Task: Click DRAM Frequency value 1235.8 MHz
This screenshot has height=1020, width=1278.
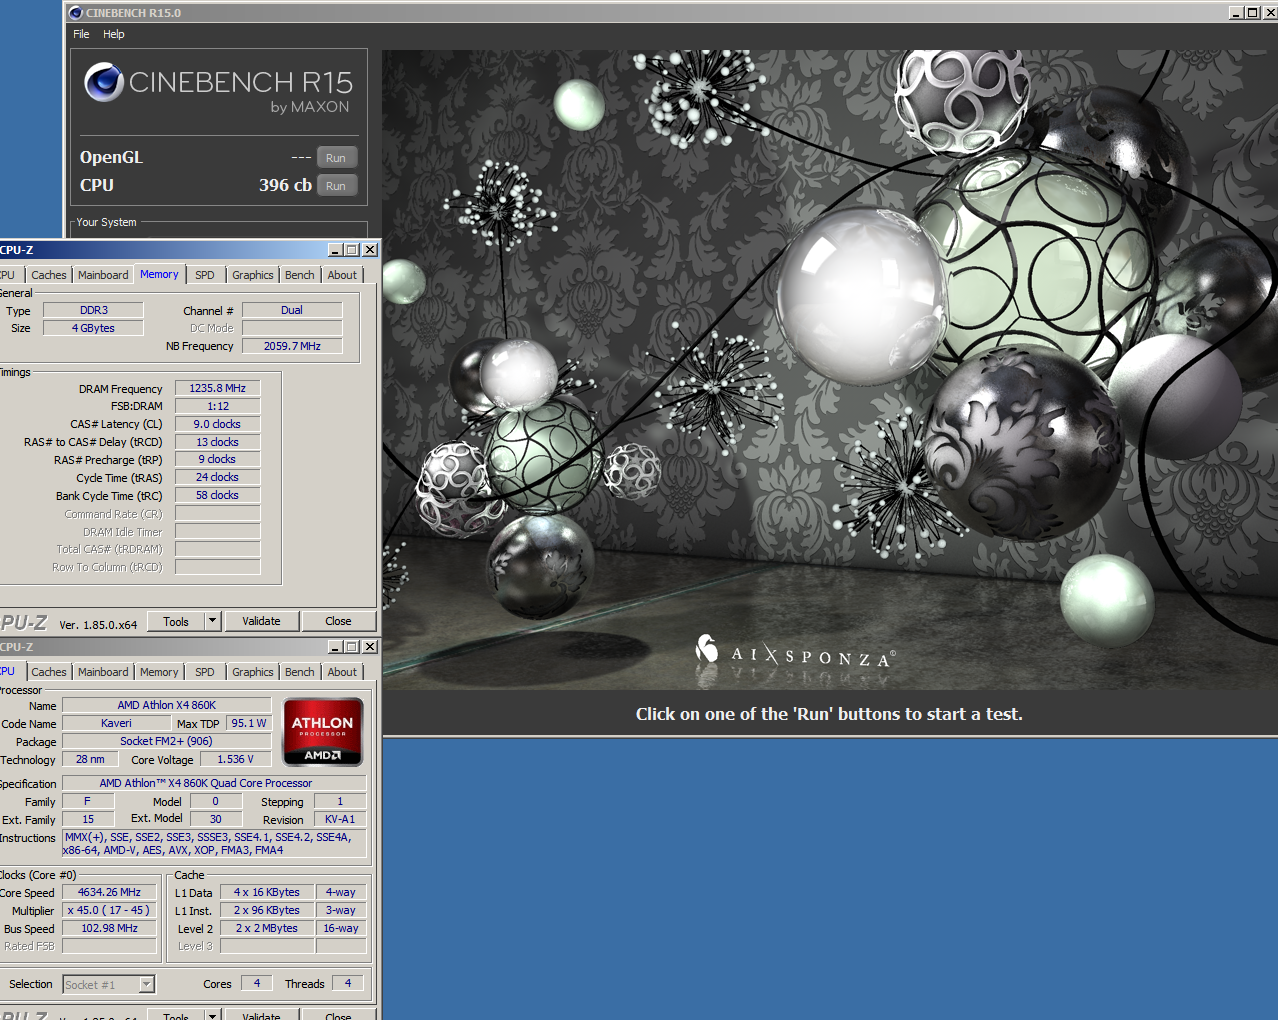Action: click(218, 388)
